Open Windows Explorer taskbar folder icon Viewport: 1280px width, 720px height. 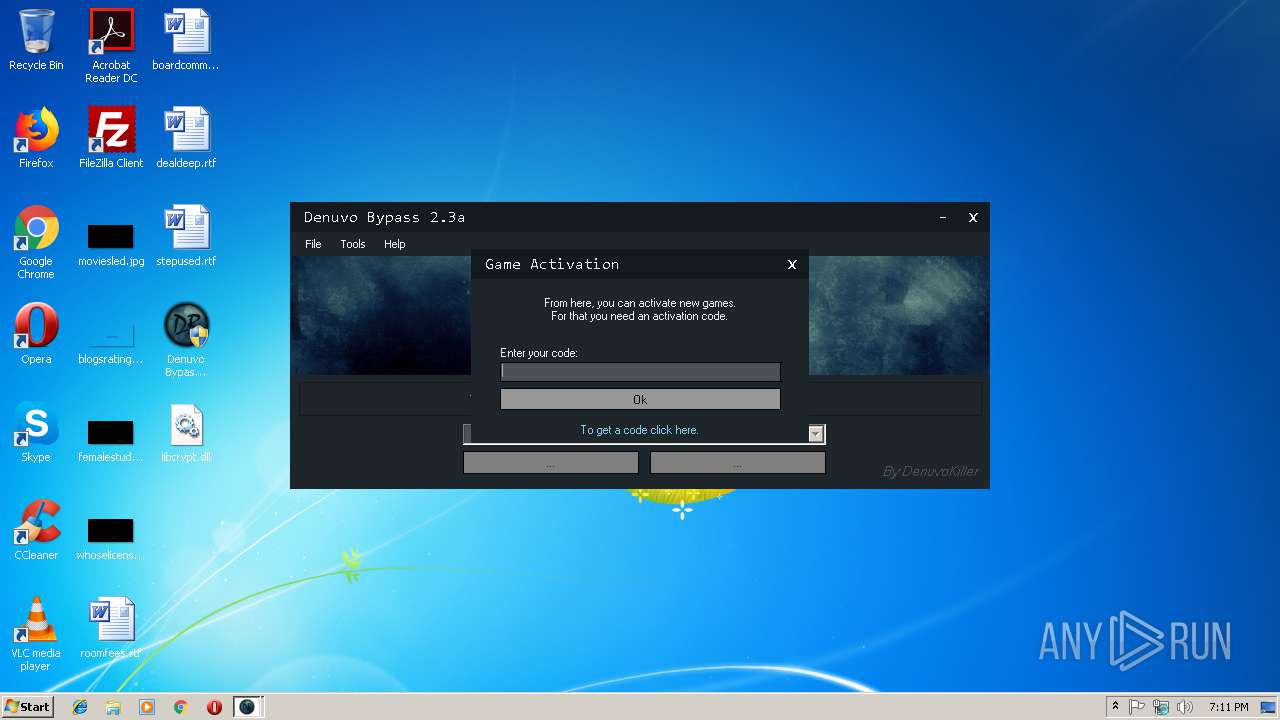click(x=113, y=707)
